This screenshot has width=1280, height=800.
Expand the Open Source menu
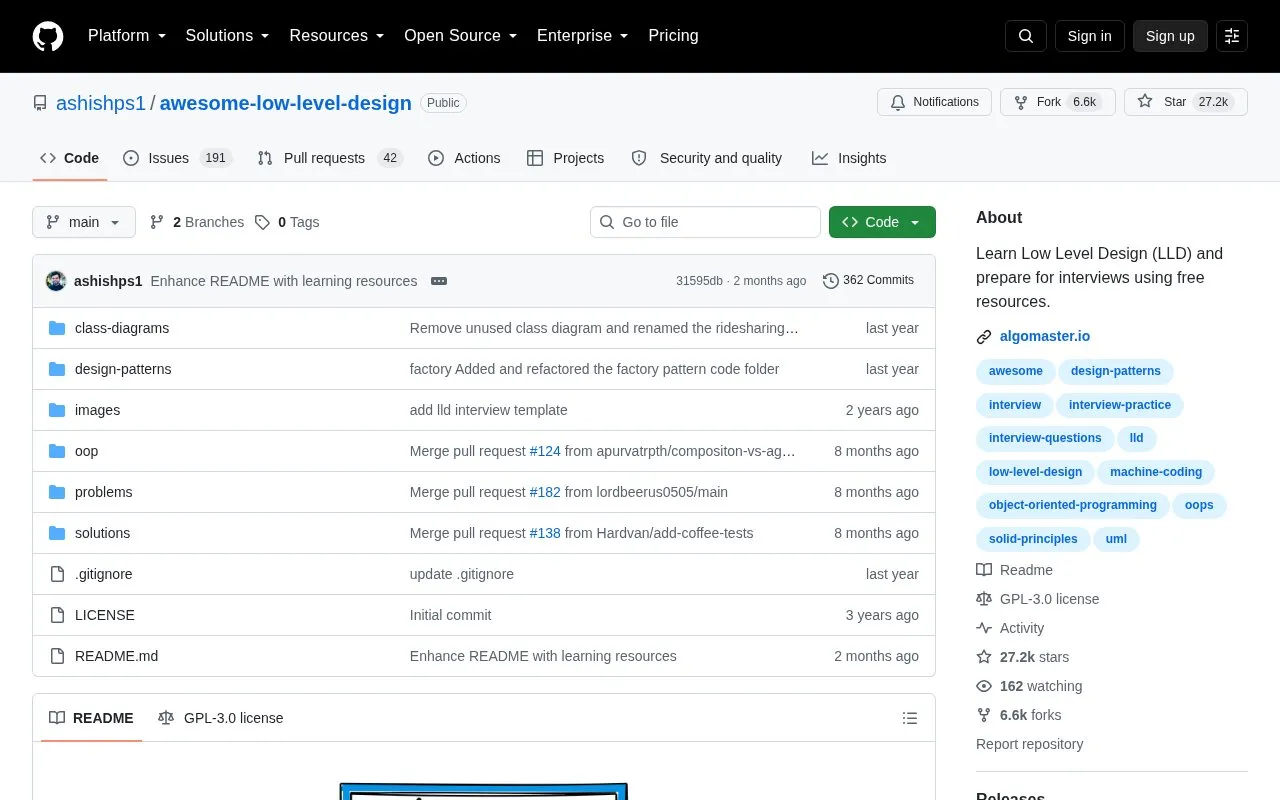tap(460, 36)
